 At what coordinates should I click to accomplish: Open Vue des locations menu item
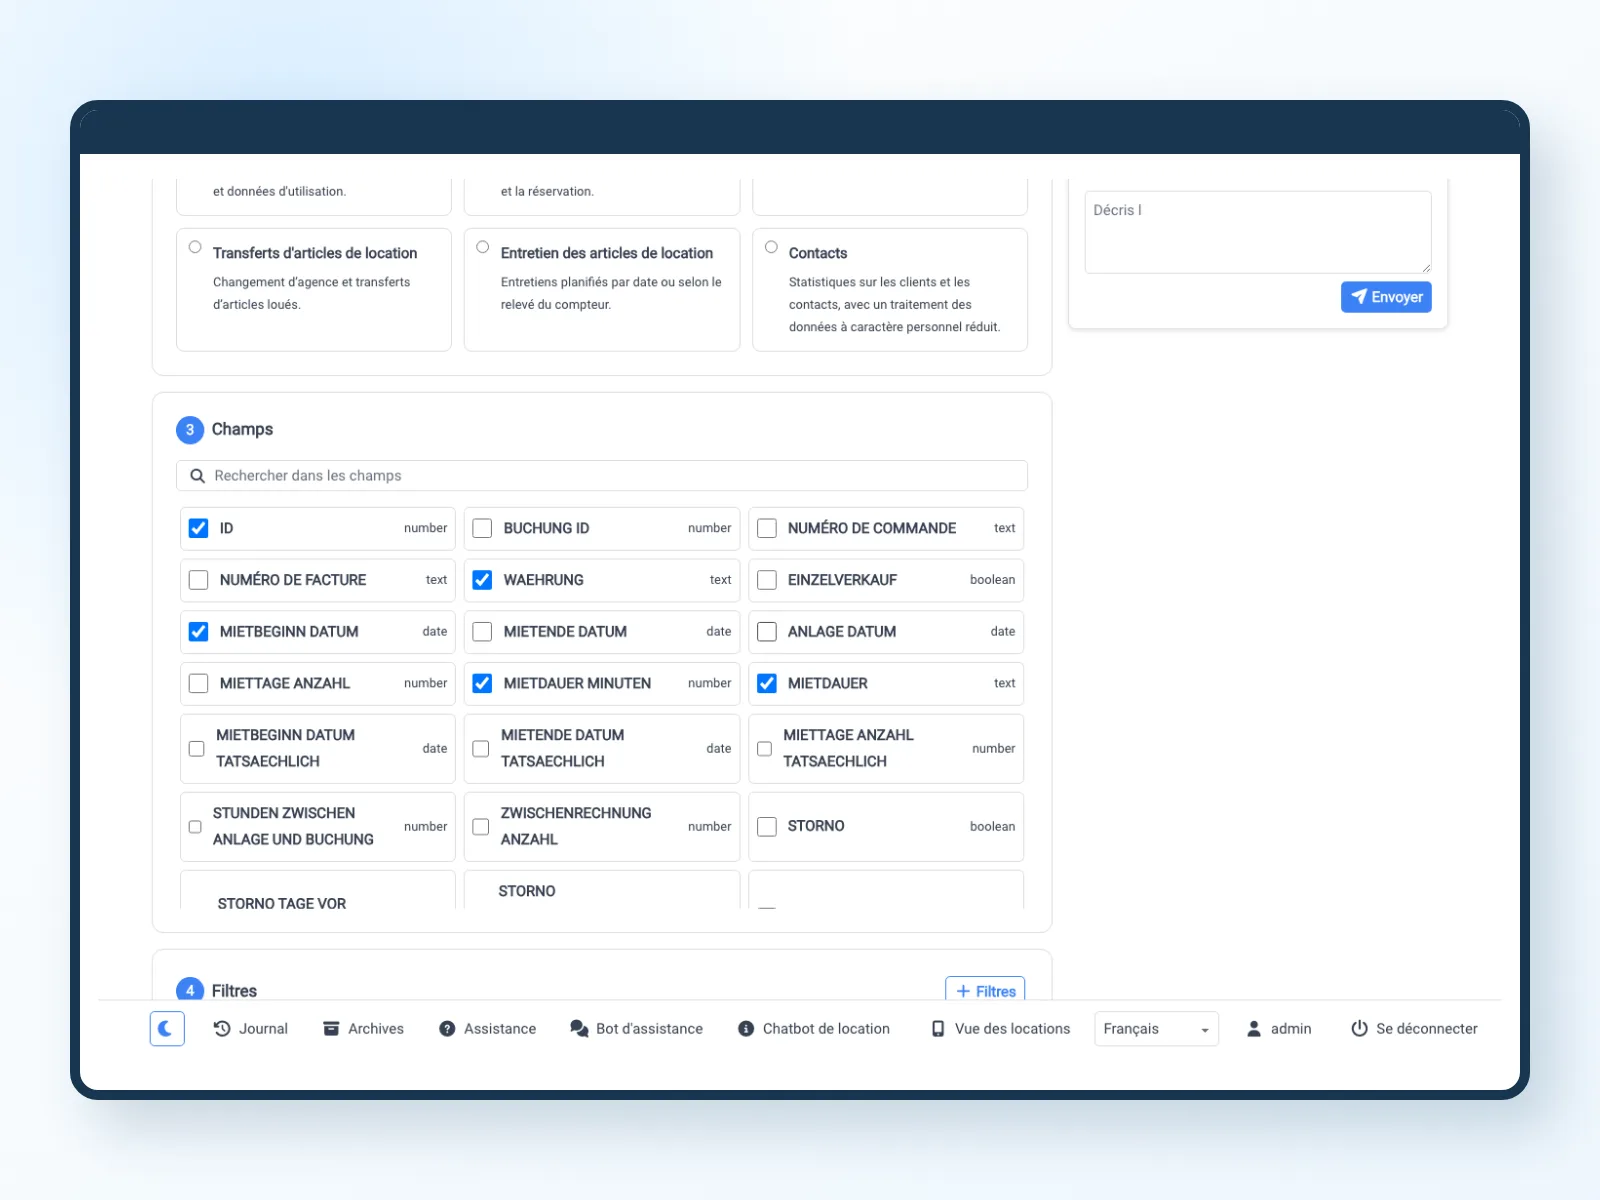point(1001,1028)
